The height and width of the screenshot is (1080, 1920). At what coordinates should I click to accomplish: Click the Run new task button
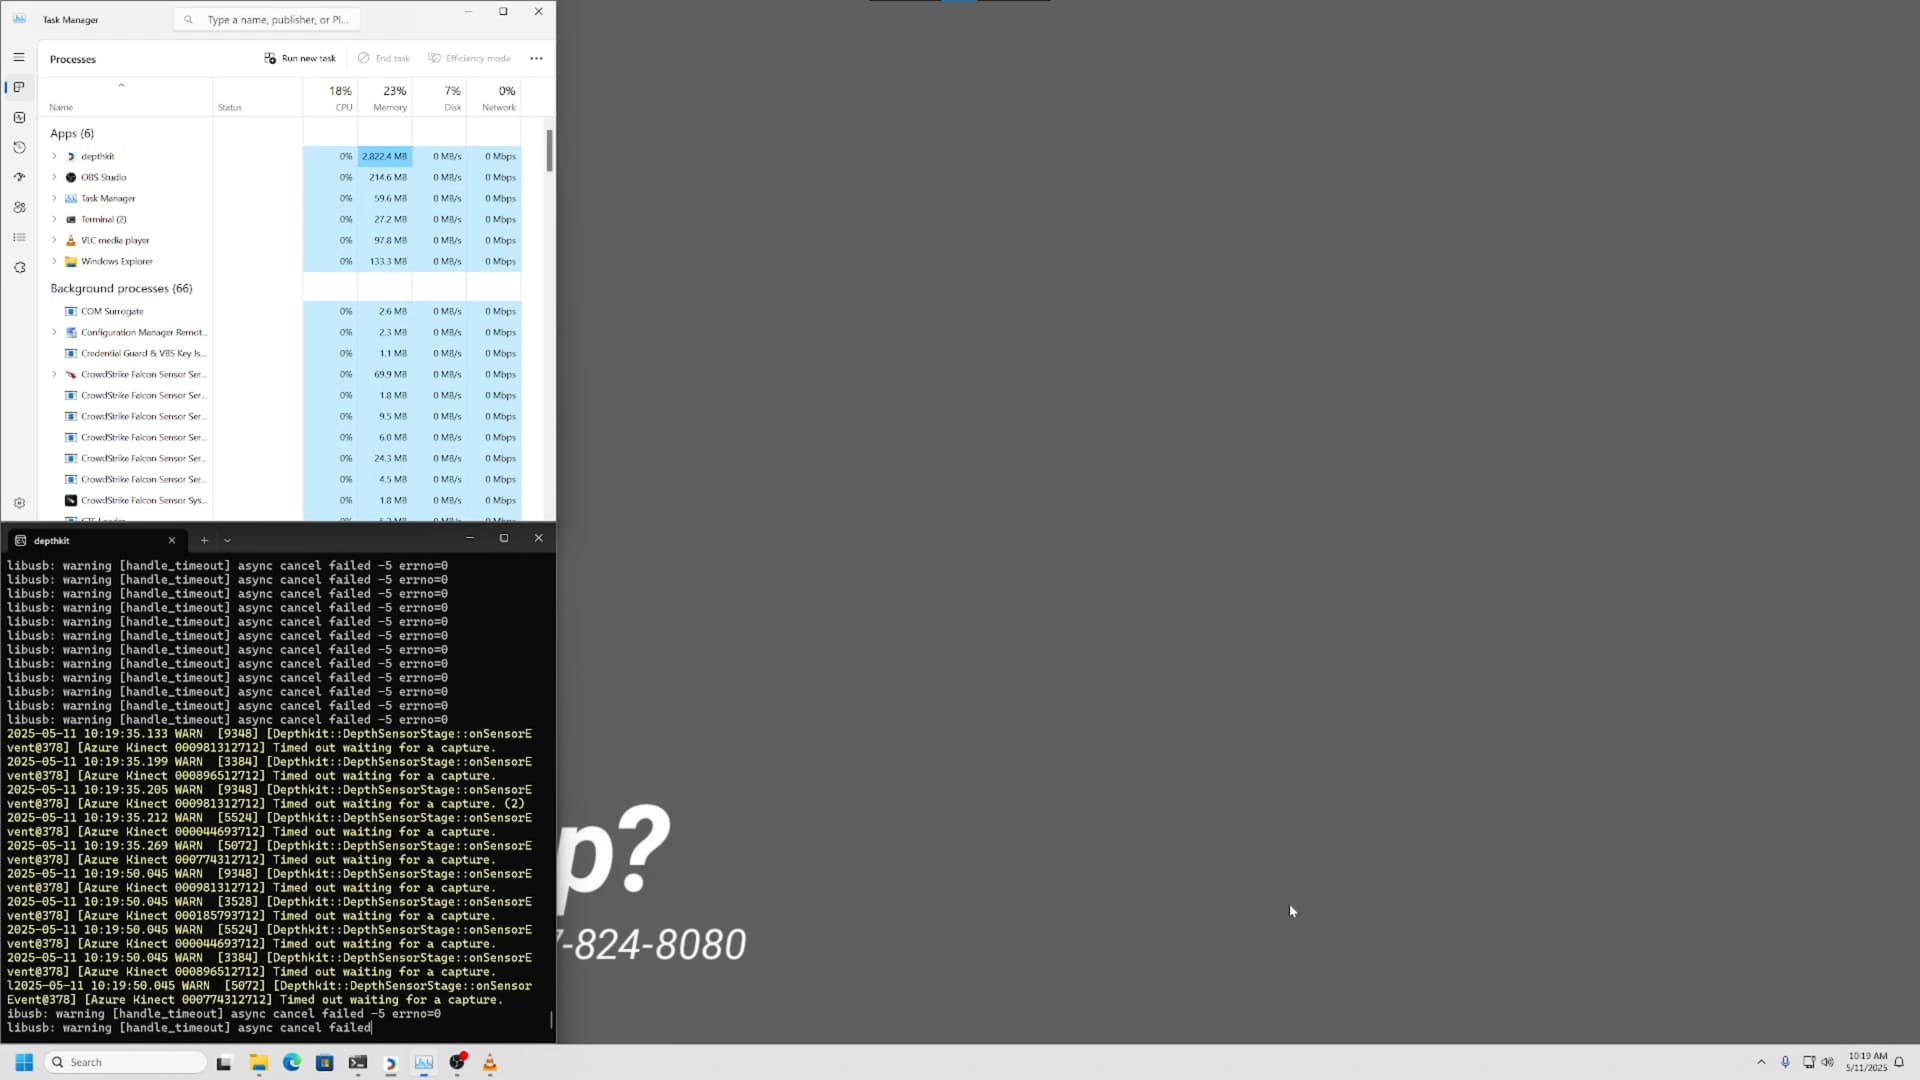click(300, 58)
